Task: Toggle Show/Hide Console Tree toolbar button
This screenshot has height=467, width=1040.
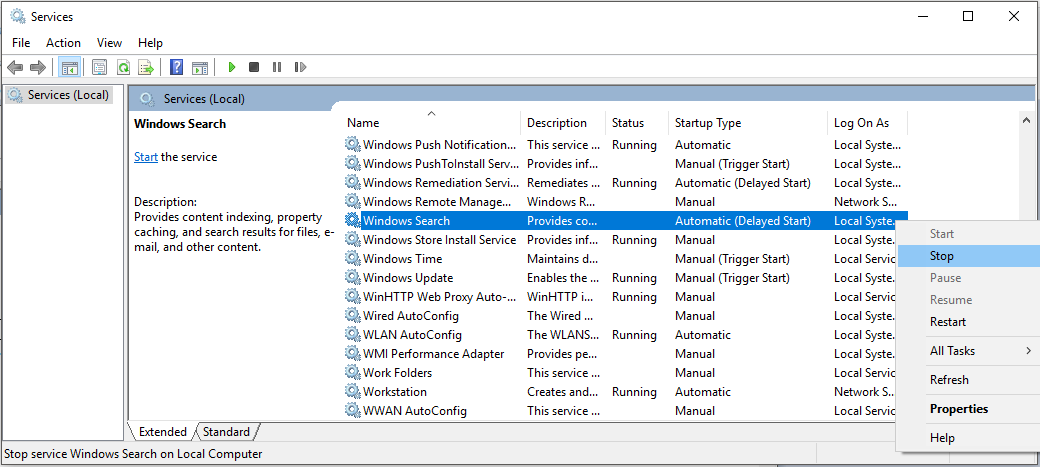Action: pos(70,67)
